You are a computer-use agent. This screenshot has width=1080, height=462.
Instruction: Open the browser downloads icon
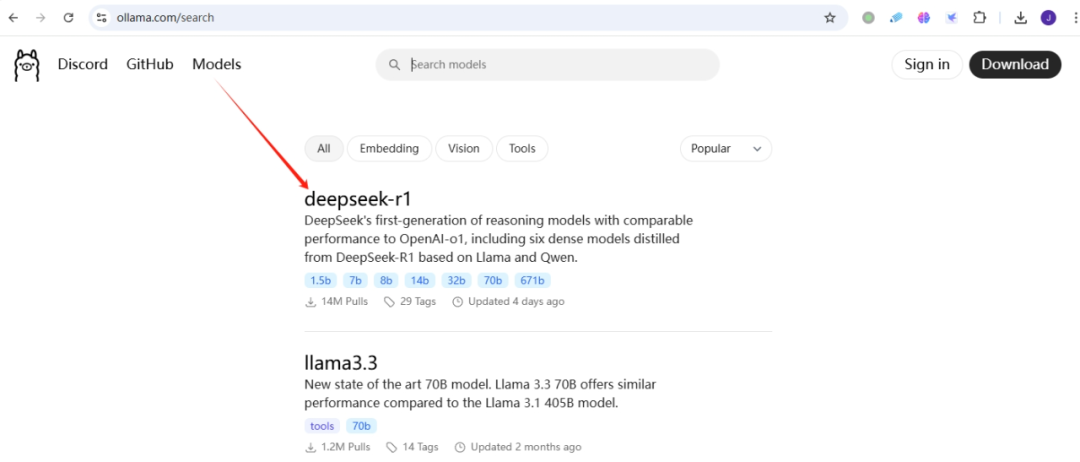[1021, 17]
